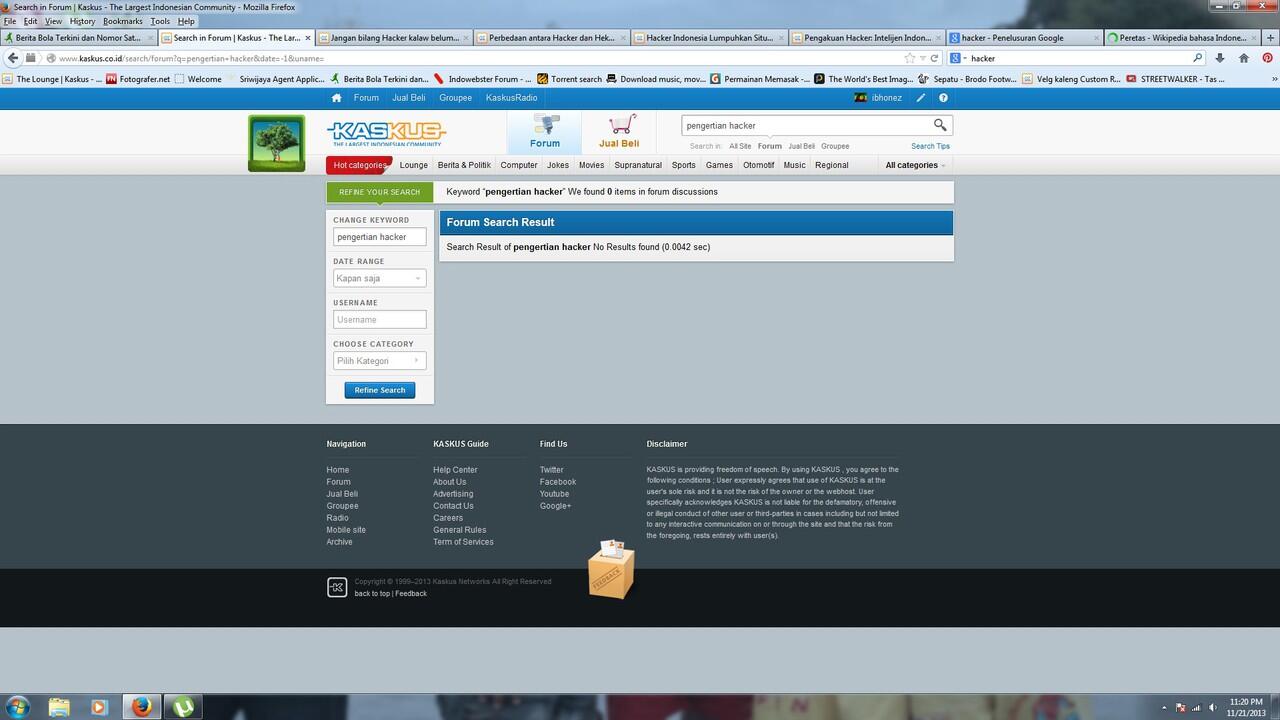The width and height of the screenshot is (1280, 720).
Task: Switch to 'Hacker Indonesia Lumpuhkan' tab
Action: click(x=708, y=38)
